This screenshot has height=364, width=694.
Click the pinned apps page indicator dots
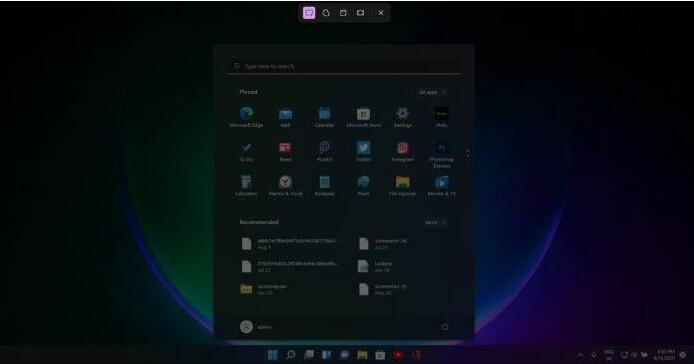point(467,154)
